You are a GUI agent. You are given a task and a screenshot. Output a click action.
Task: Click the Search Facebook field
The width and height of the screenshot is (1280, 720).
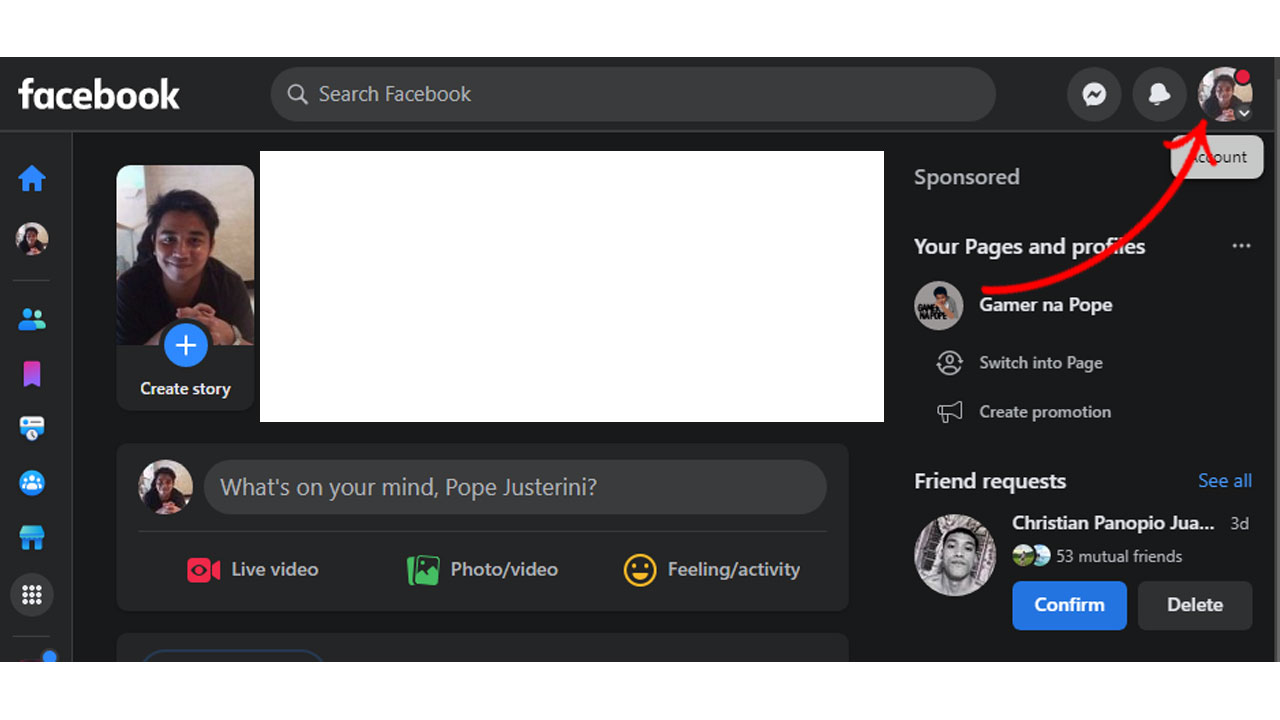pyautogui.click(x=633, y=94)
